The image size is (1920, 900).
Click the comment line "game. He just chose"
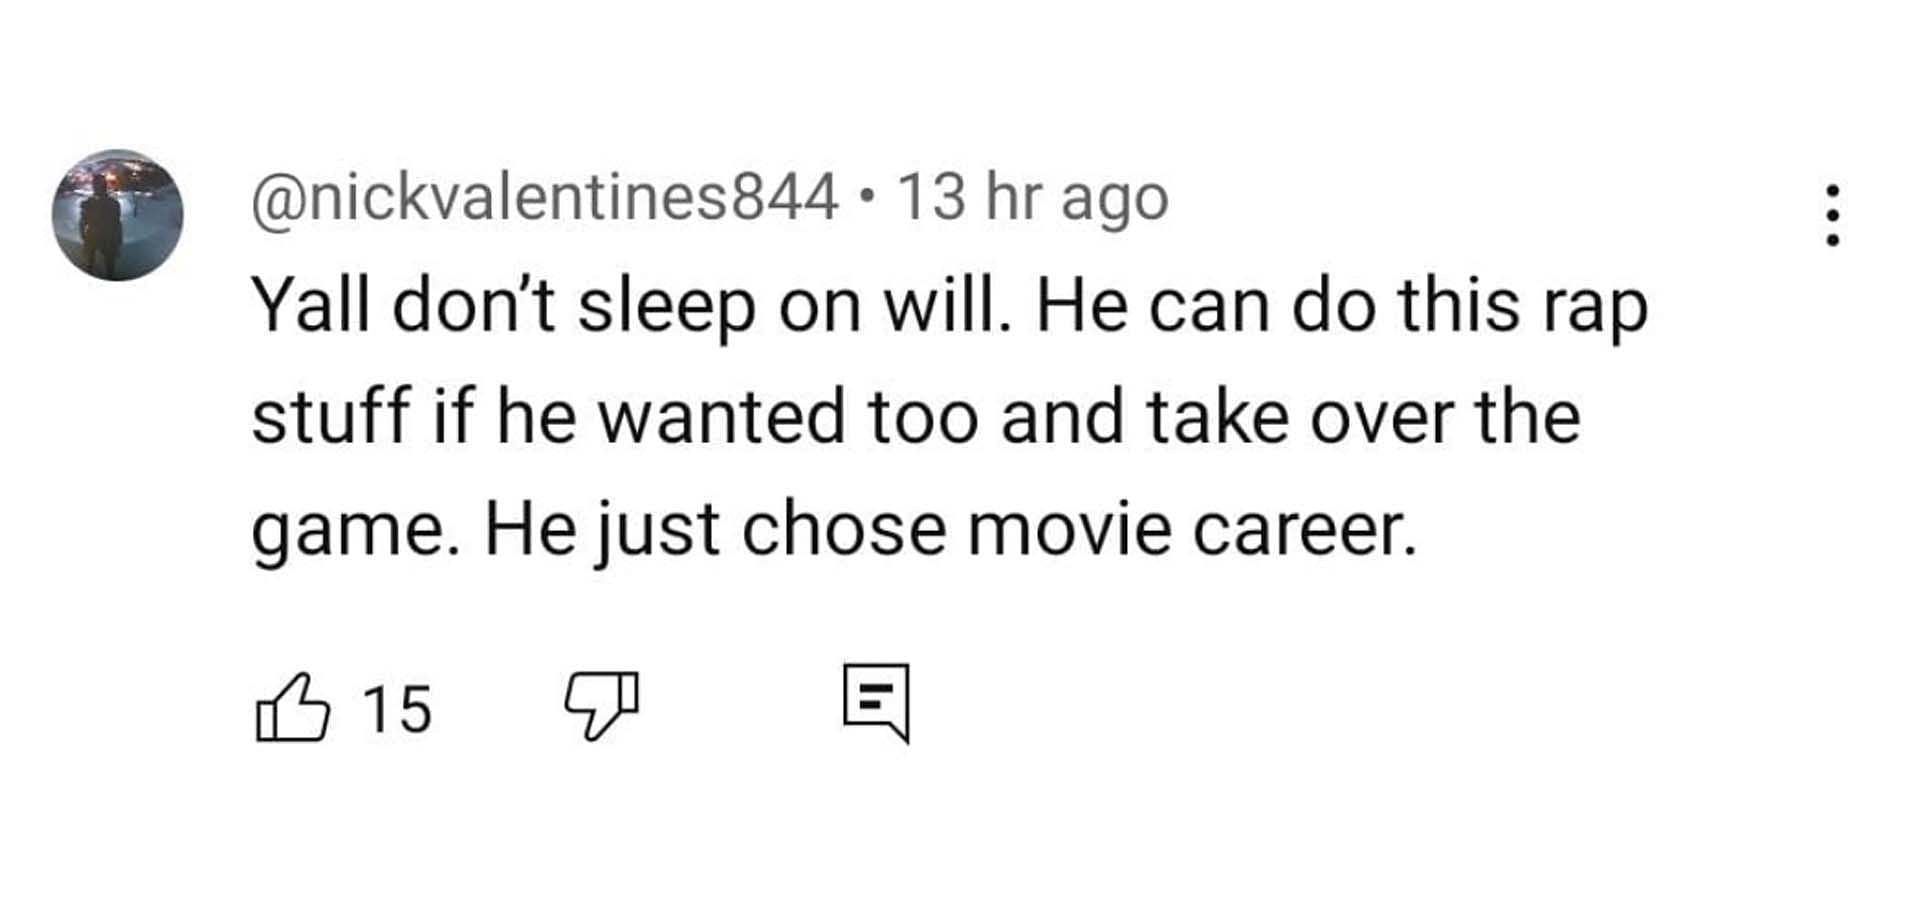(x=833, y=528)
